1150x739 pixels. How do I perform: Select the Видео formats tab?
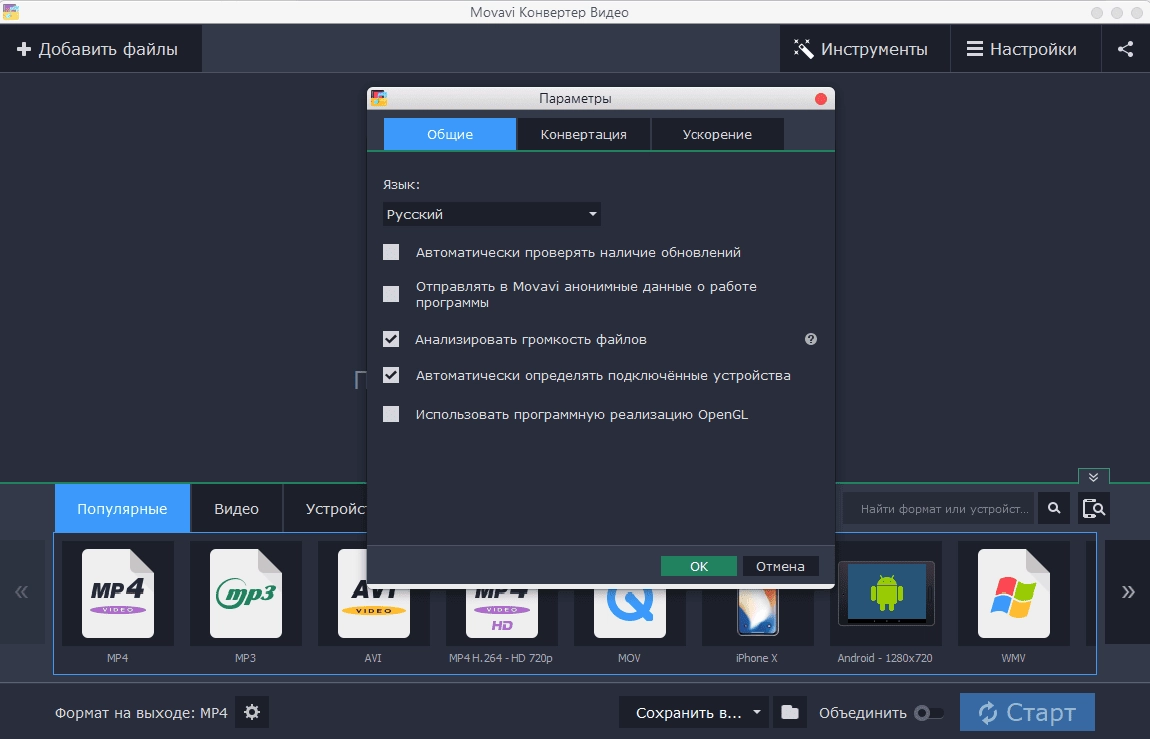click(x=236, y=508)
